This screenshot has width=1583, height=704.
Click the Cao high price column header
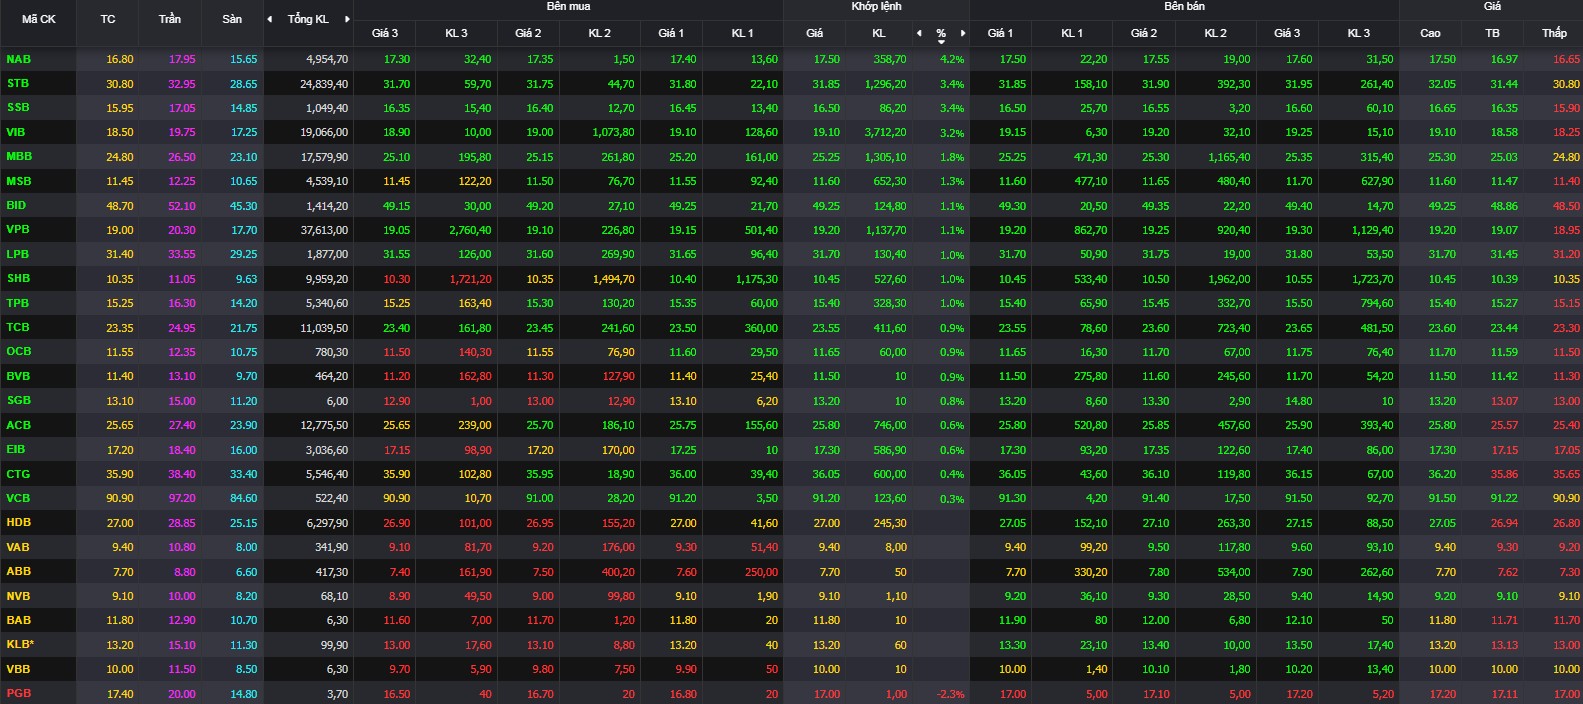(x=1430, y=33)
